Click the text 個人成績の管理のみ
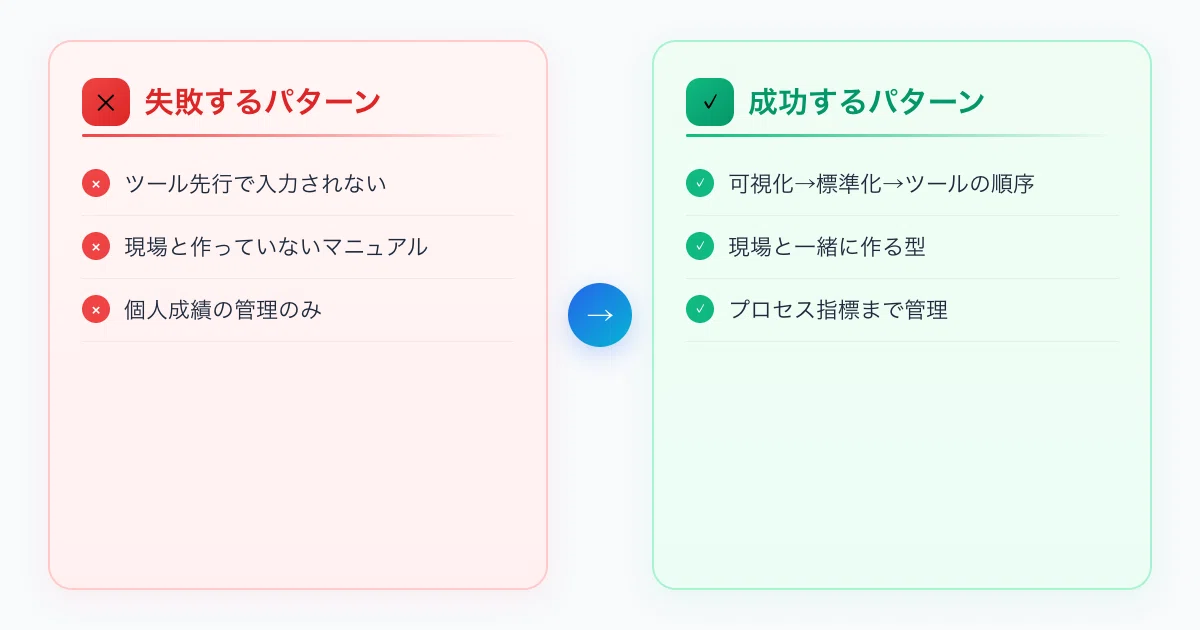Viewport: 1200px width, 630px height. (223, 310)
